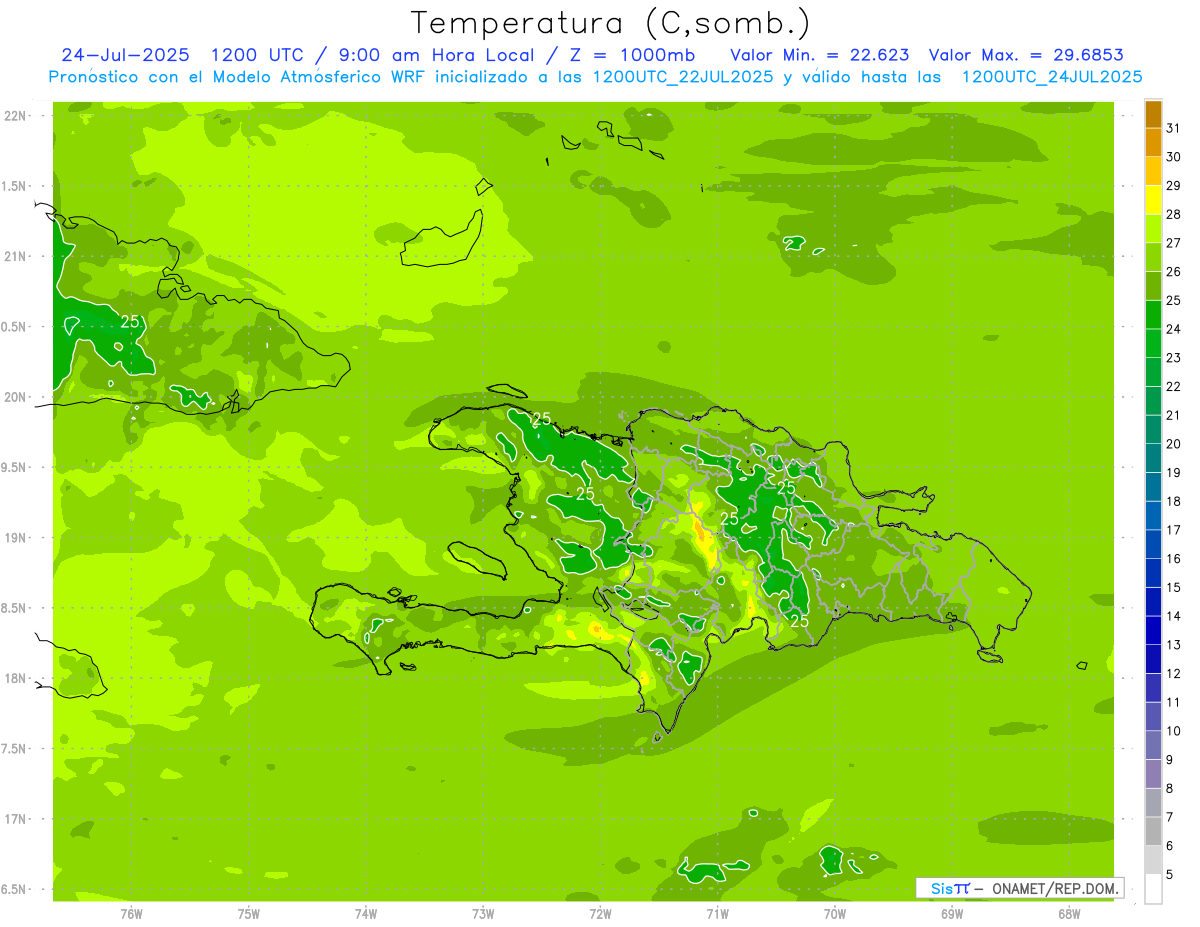Click the 19N latitude axis label
This screenshot has height=927, width=1200.
17,538
